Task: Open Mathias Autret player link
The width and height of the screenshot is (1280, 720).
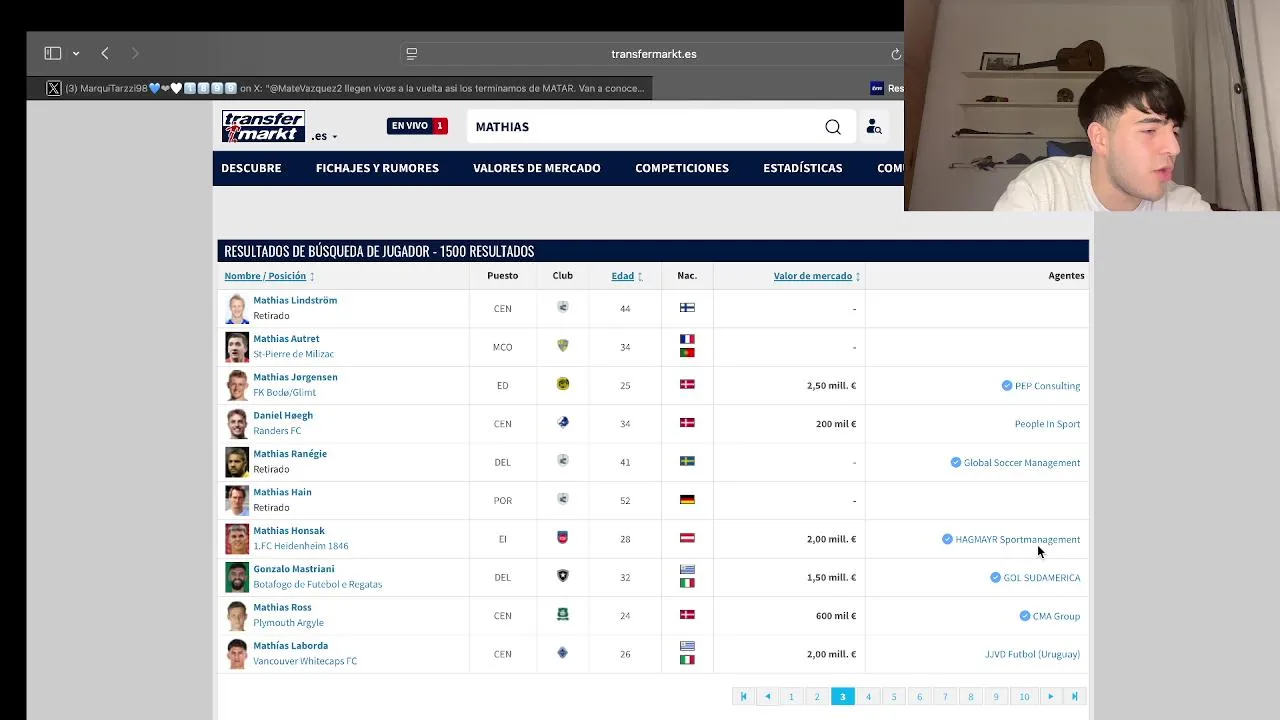Action: [x=286, y=339]
